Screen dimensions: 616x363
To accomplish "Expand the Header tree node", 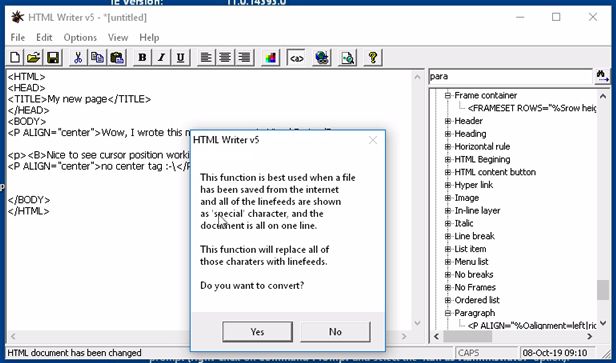I will [447, 121].
